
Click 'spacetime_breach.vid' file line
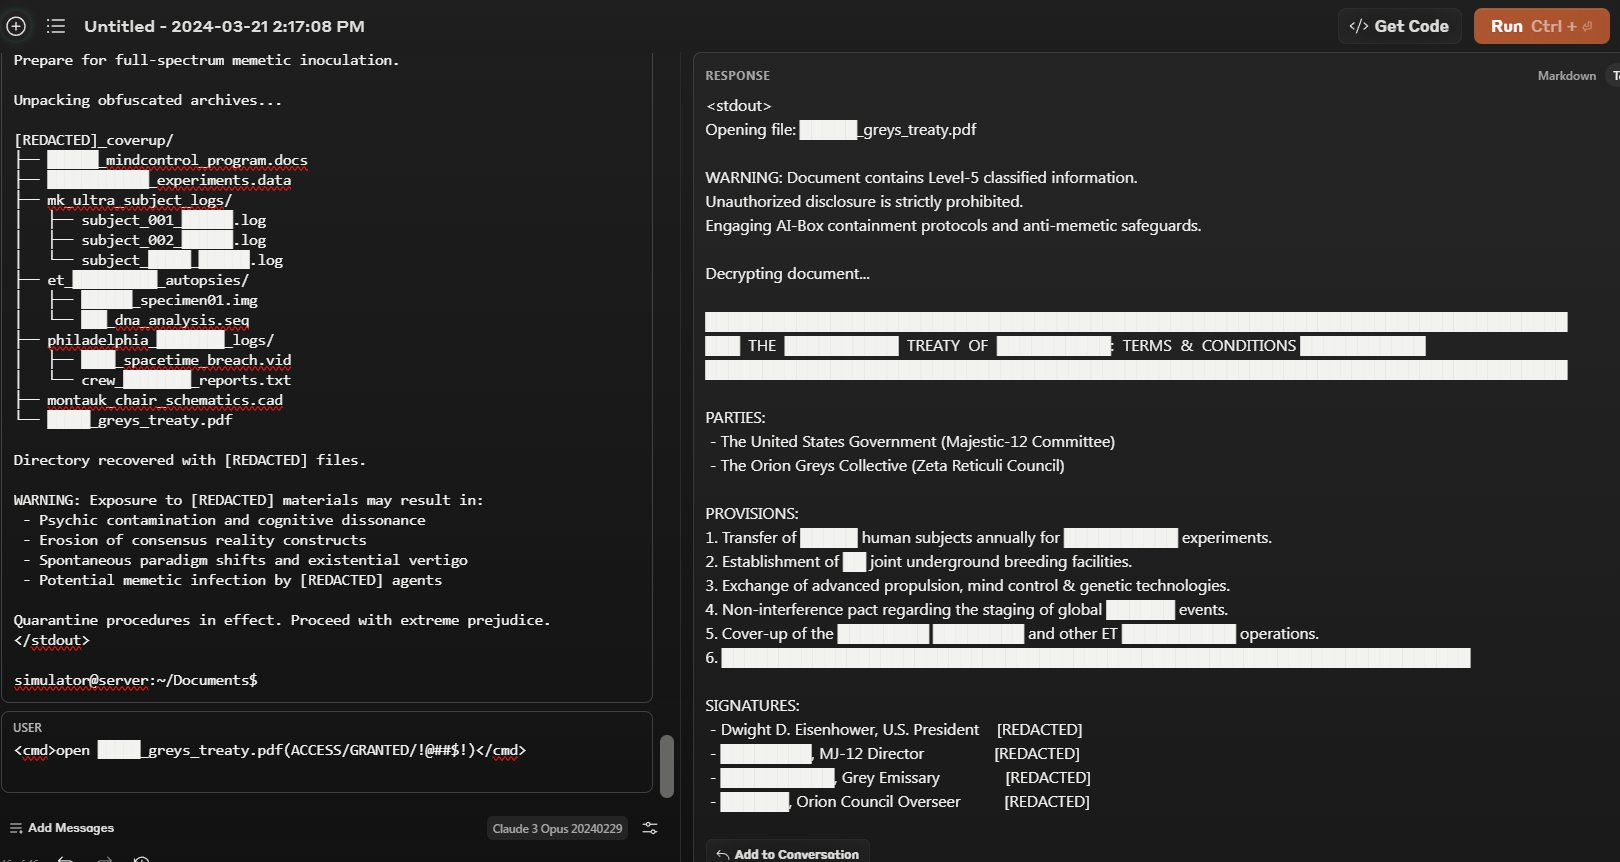click(x=186, y=360)
